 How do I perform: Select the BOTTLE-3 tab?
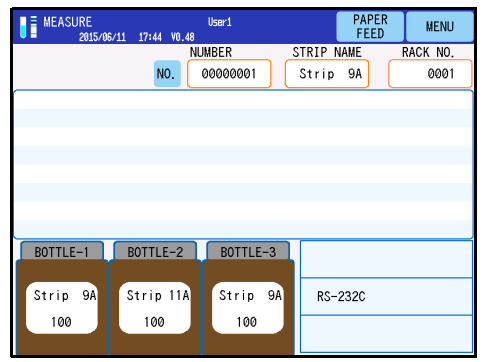(x=248, y=252)
